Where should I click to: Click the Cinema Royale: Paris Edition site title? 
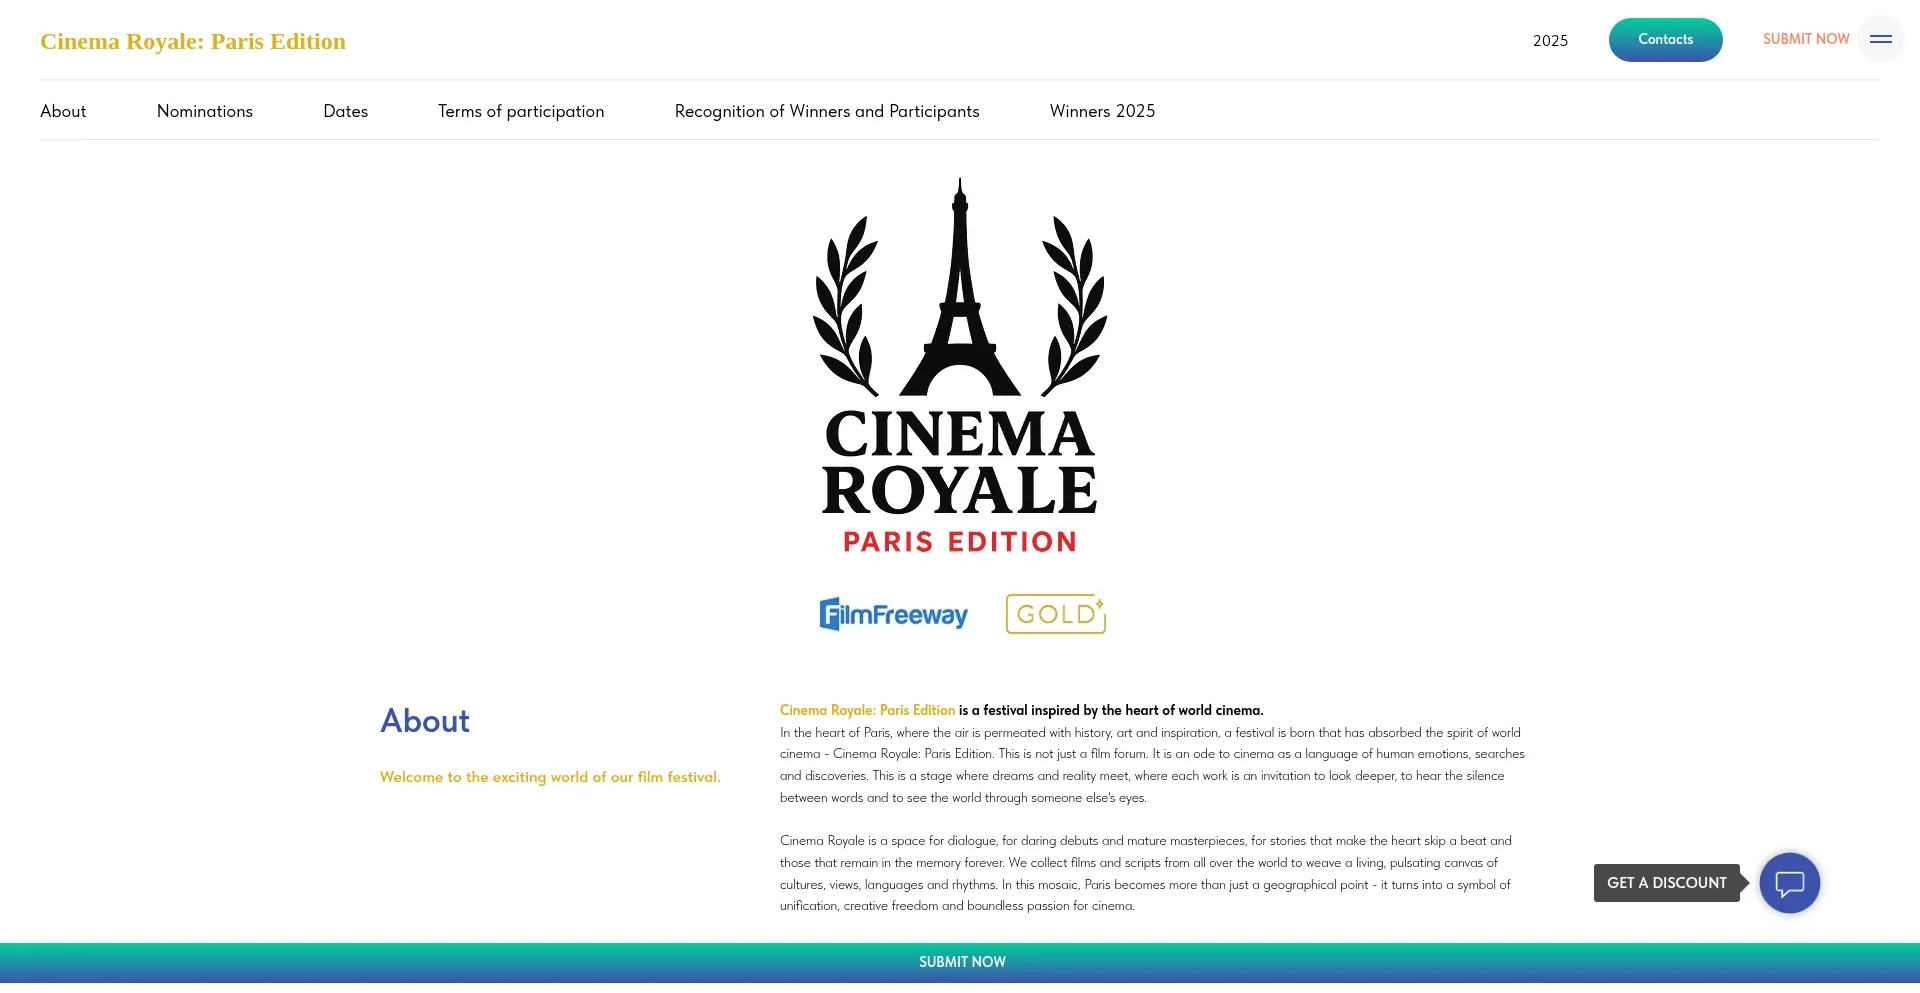coord(193,41)
